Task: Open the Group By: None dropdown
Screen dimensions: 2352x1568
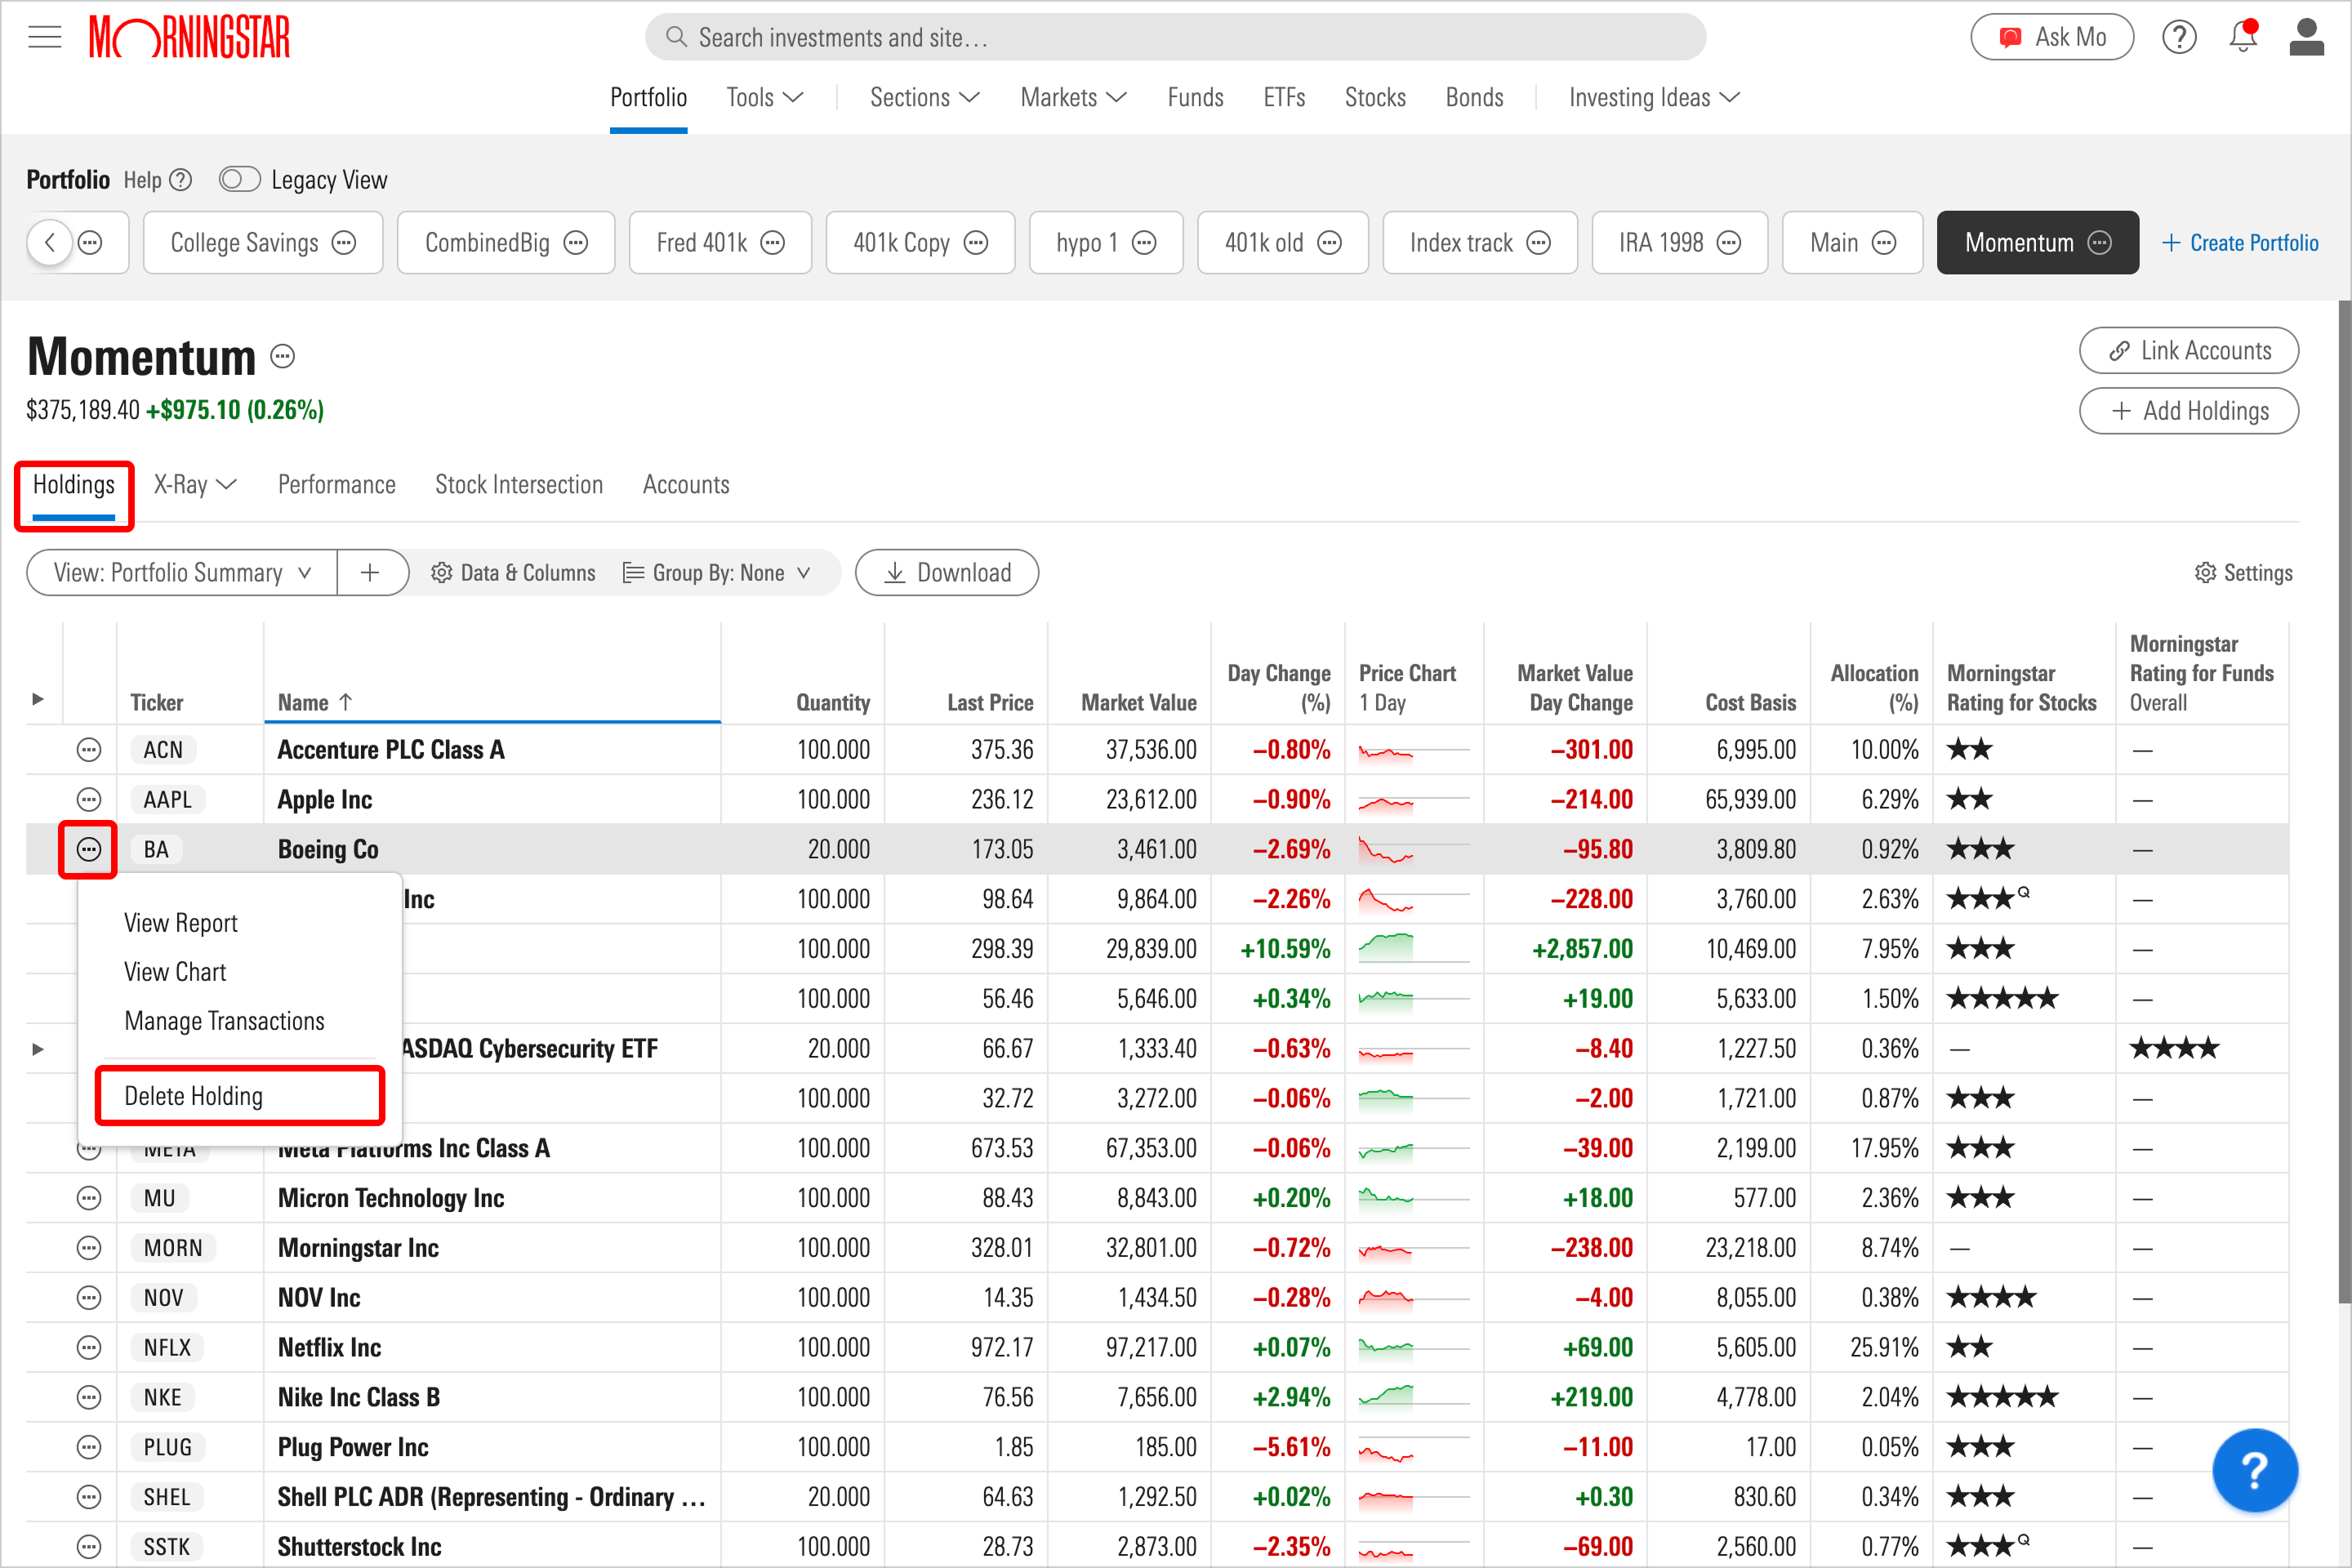Action: click(716, 573)
